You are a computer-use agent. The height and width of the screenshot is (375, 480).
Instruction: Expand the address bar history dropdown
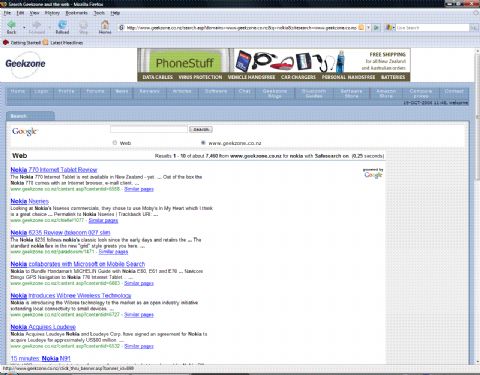pyautogui.click(x=368, y=28)
